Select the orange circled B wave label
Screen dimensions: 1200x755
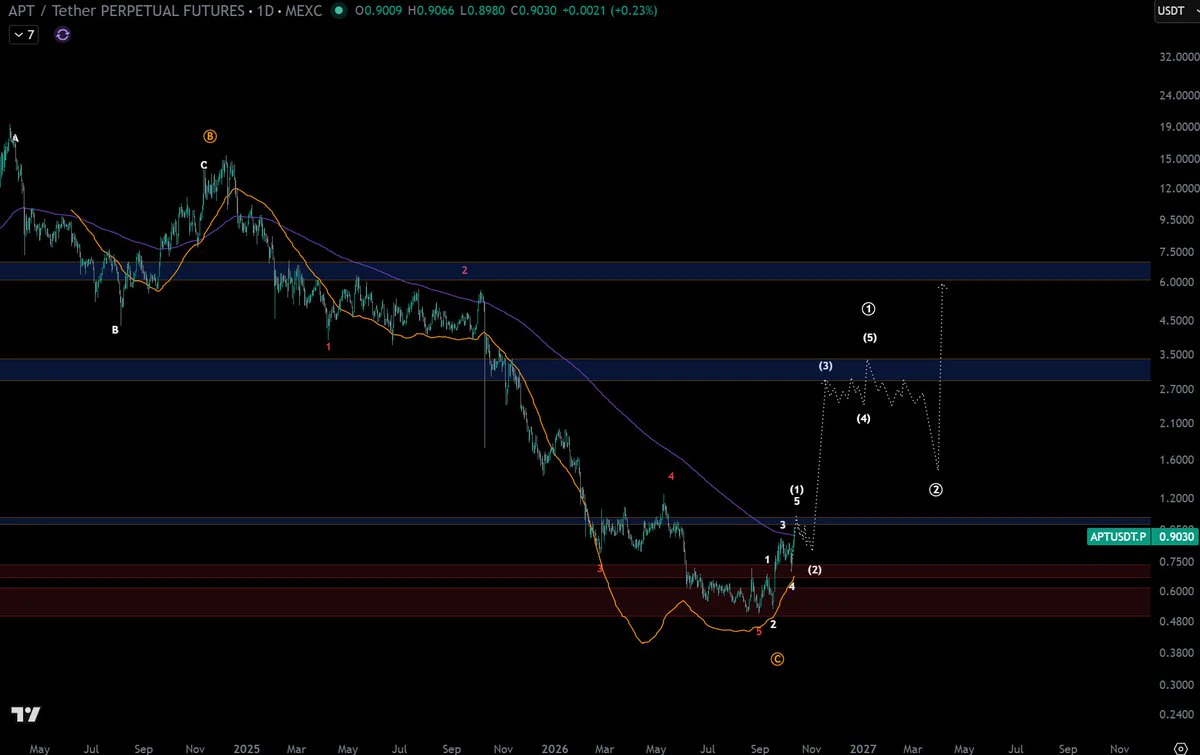[209, 136]
